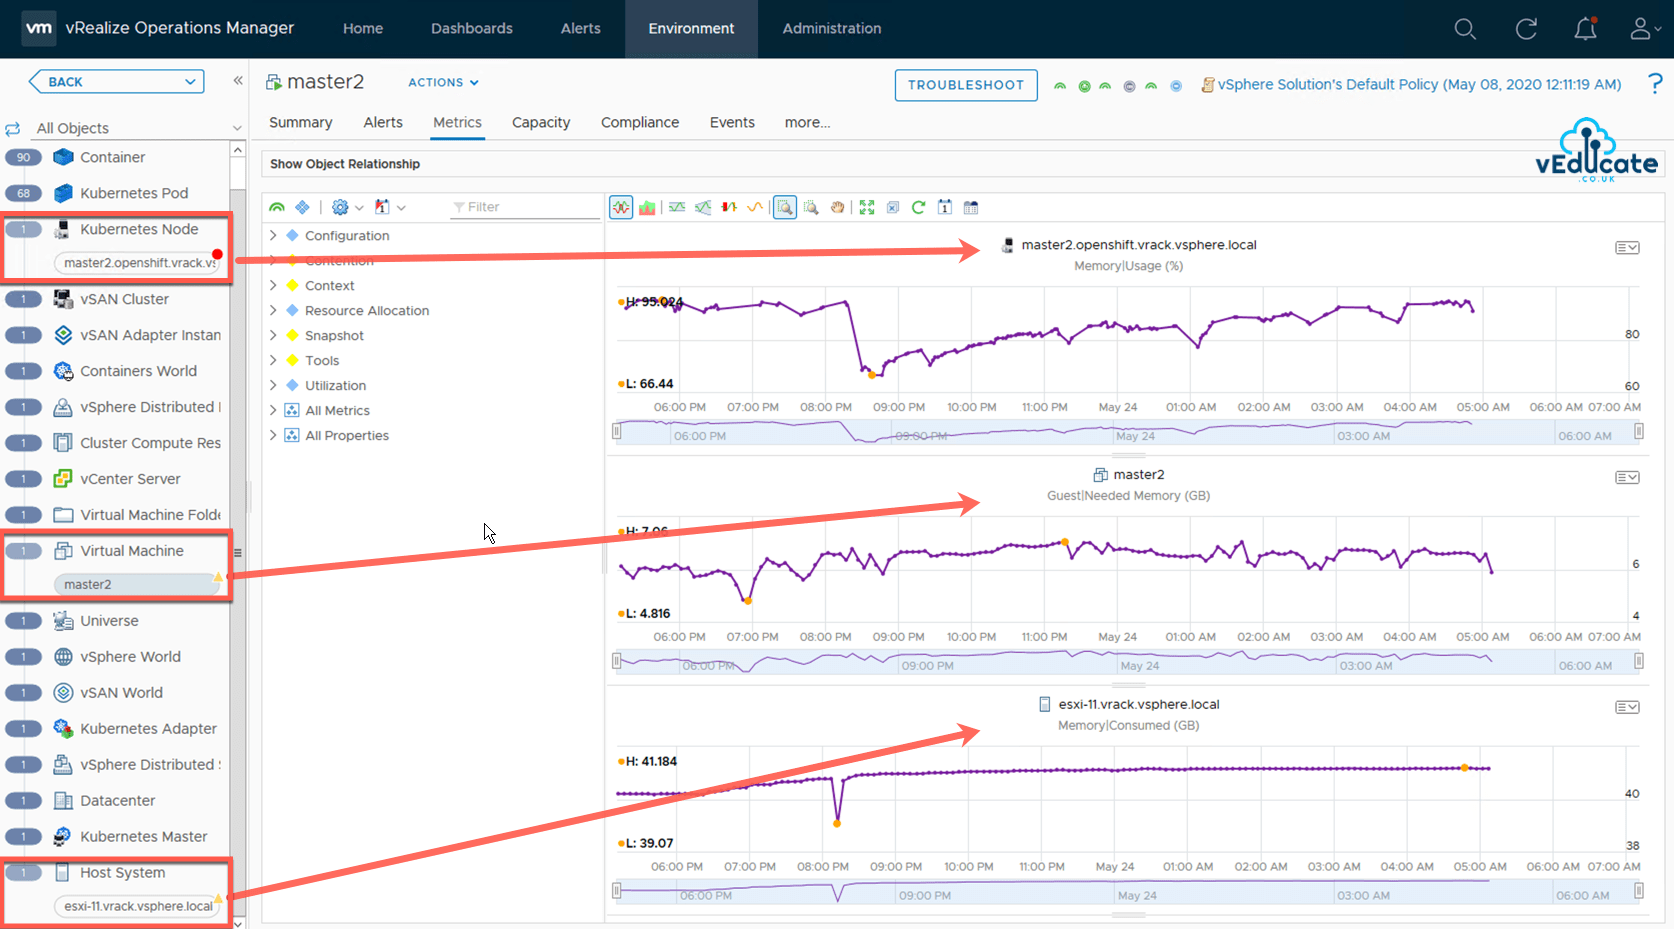Click the remove all charts icon

893,207
